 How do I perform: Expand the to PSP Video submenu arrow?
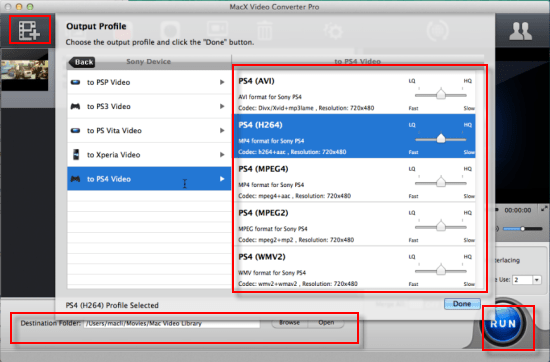pyautogui.click(x=222, y=82)
